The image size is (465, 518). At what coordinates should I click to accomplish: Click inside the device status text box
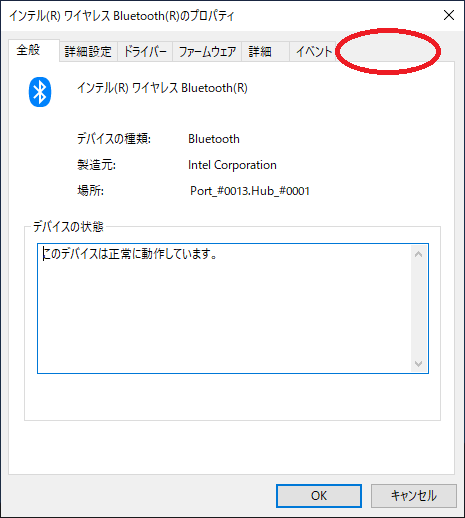pos(233,308)
